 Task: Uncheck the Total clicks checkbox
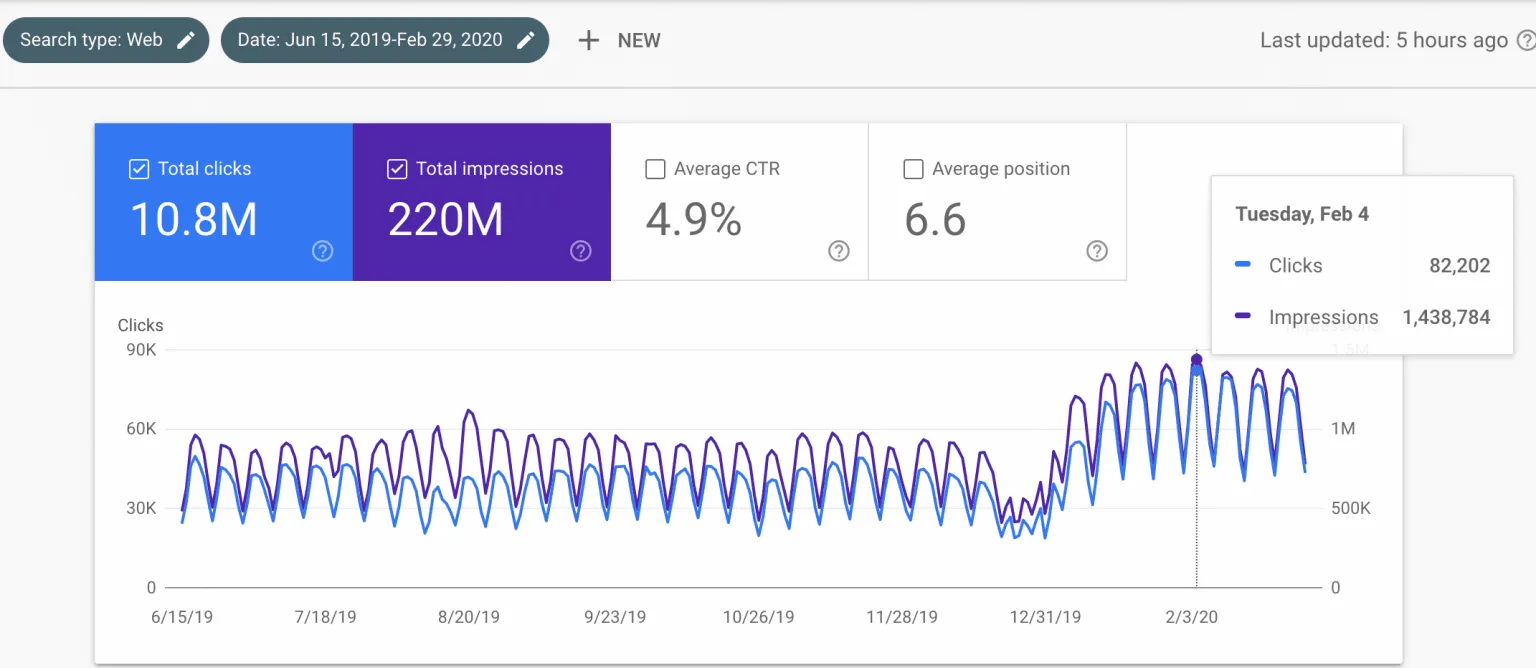[x=139, y=169]
